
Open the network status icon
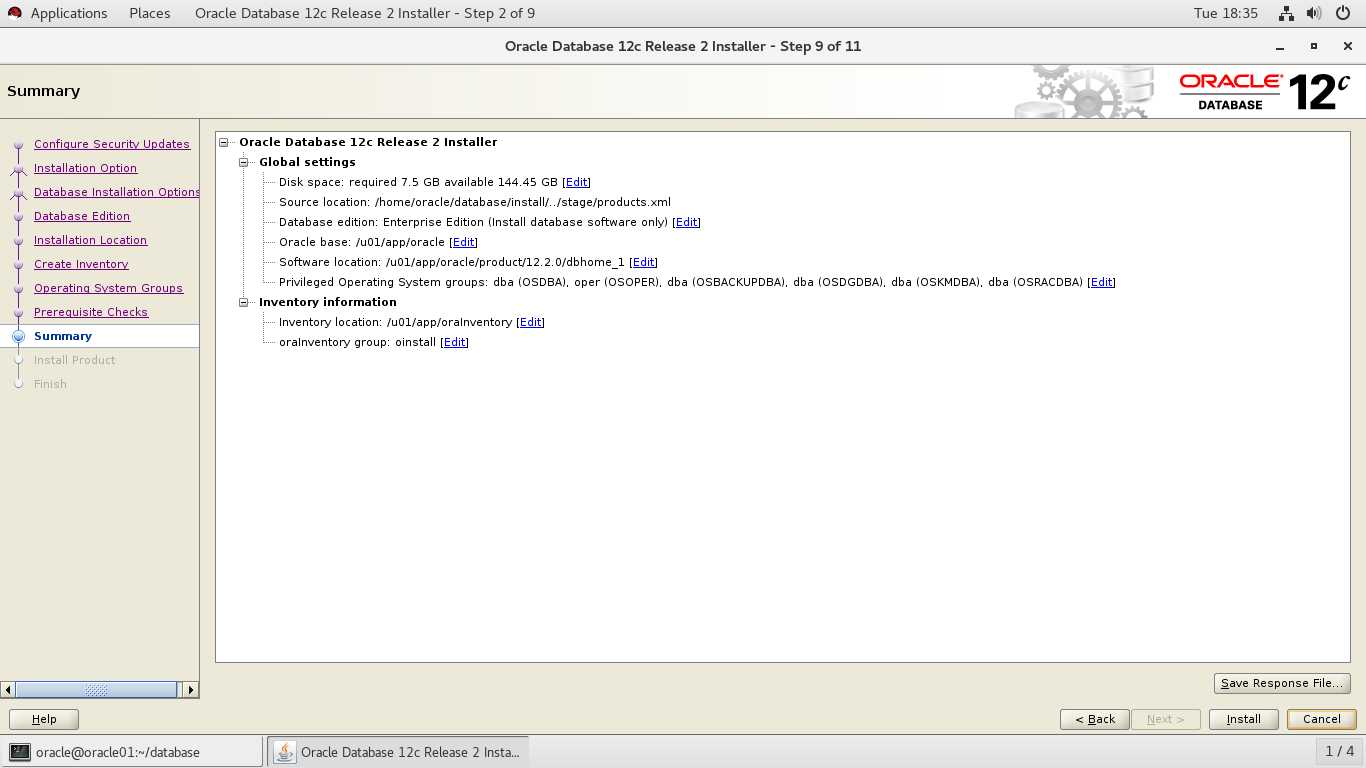coord(1287,13)
